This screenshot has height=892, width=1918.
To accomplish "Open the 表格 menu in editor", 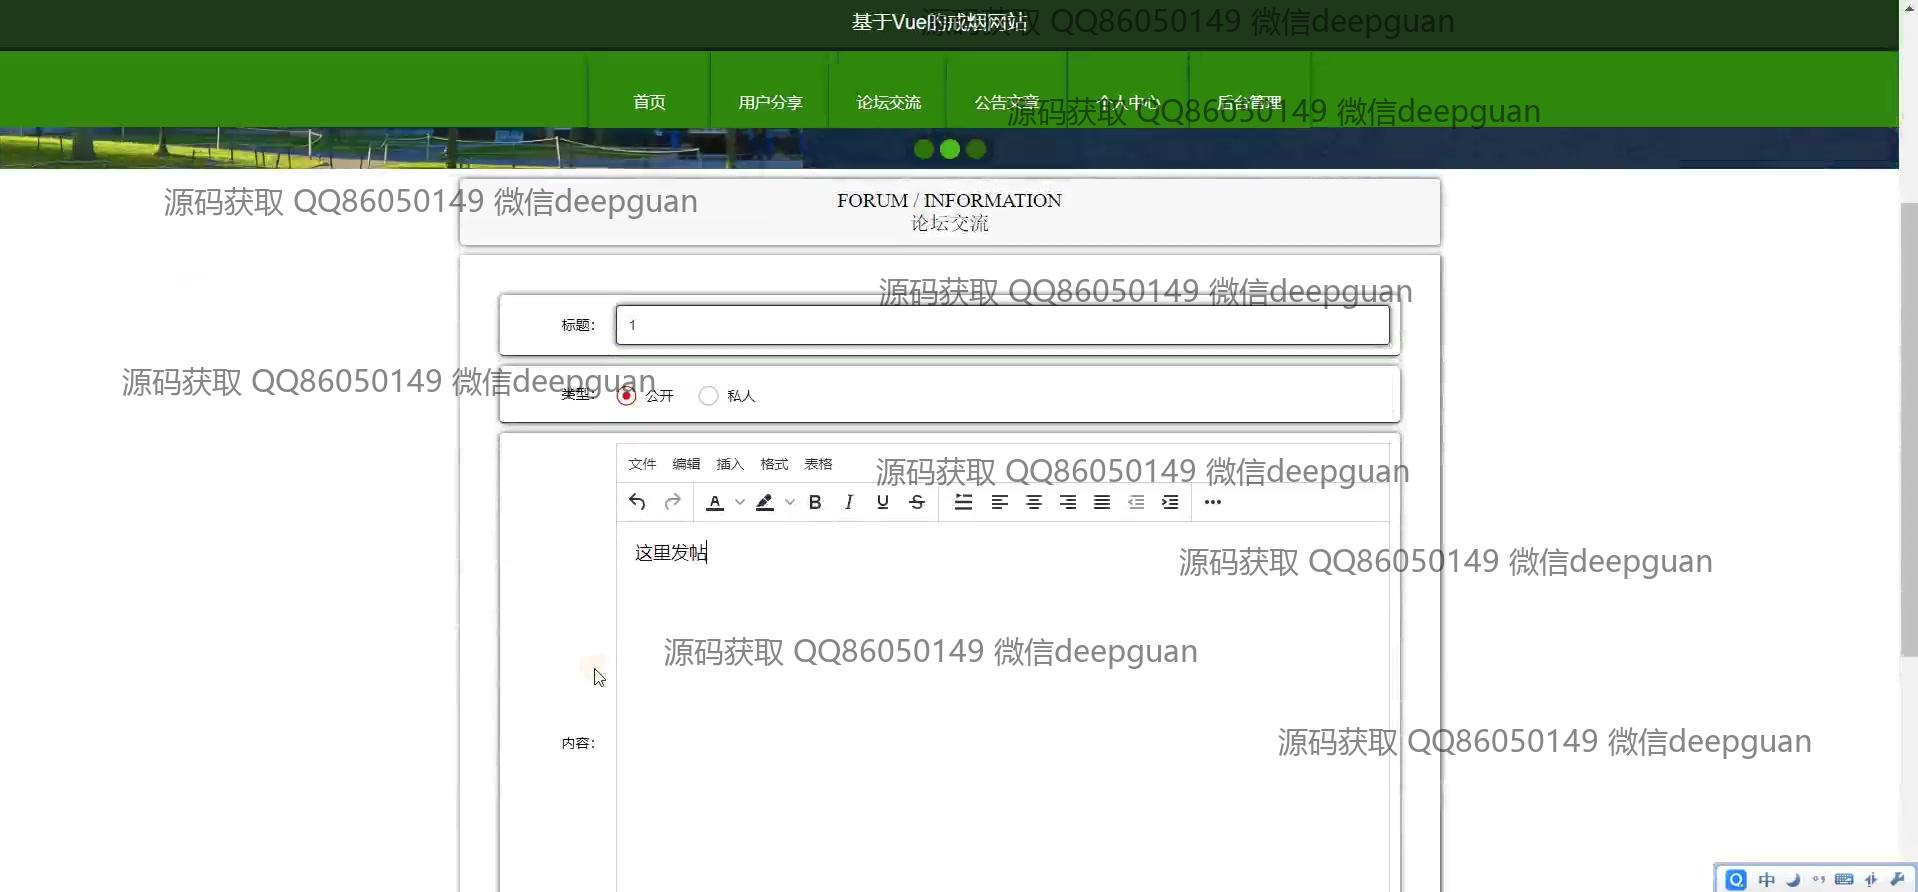I will point(818,464).
